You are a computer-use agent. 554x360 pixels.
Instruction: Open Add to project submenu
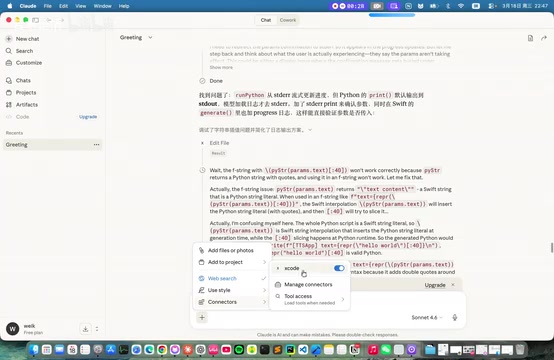(x=232, y=262)
